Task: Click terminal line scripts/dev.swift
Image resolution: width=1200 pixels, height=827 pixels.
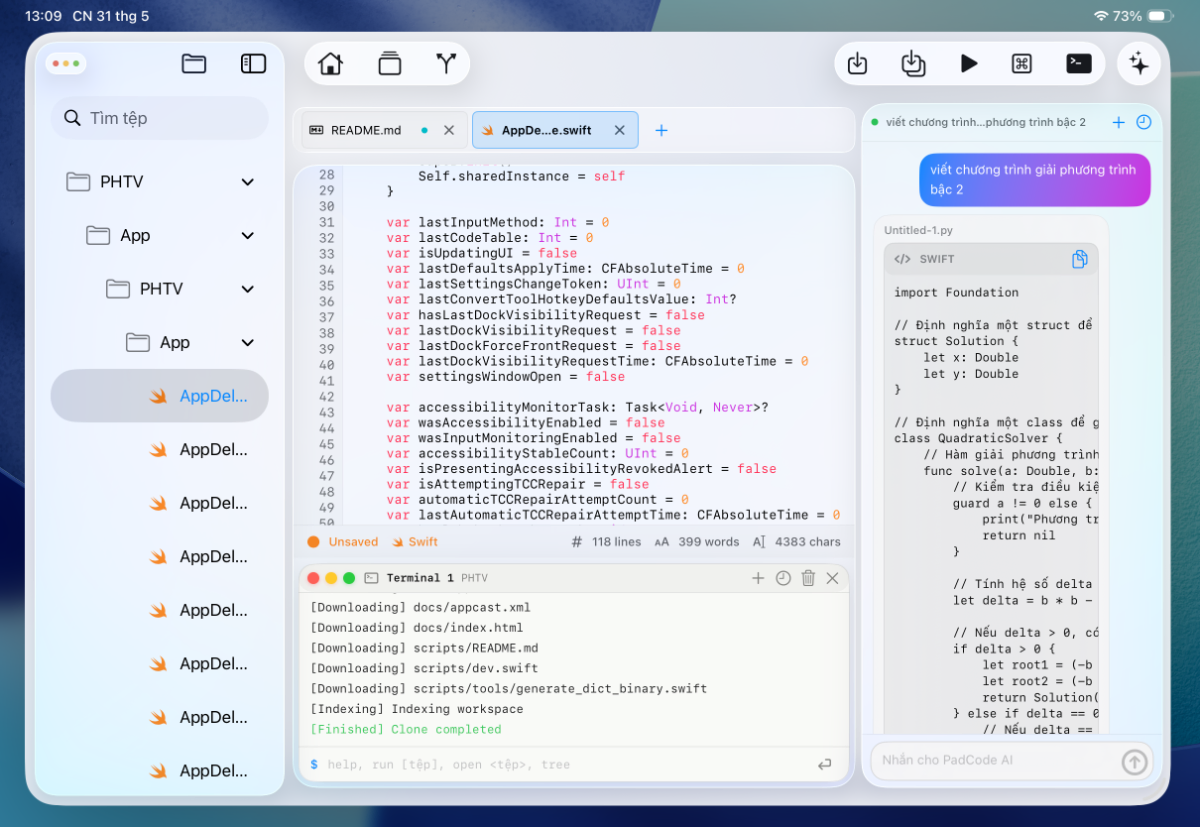Action: pos(424,668)
